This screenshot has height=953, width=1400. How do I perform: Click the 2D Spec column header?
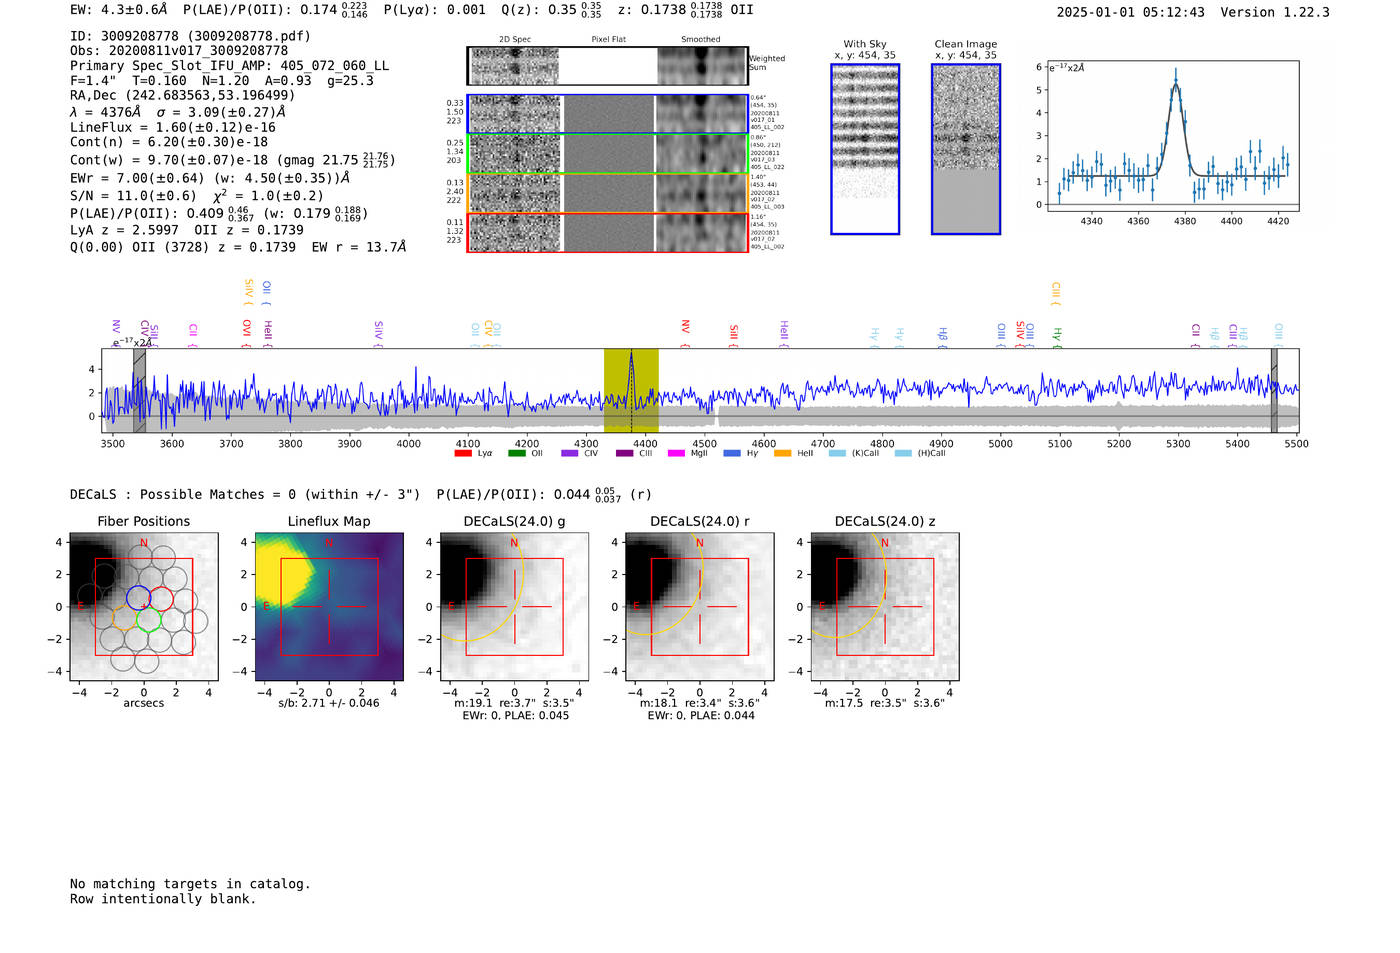515,40
